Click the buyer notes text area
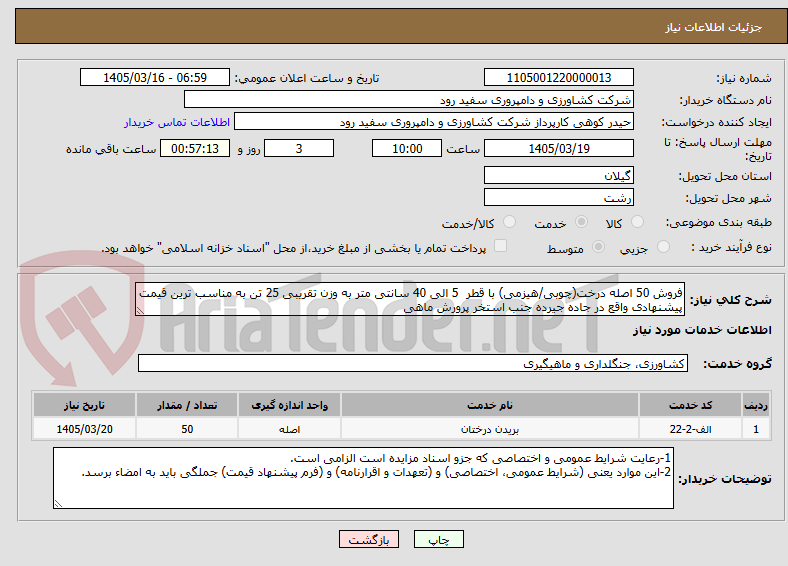Viewport: 788px width, 566px height. pyautogui.click(x=363, y=478)
